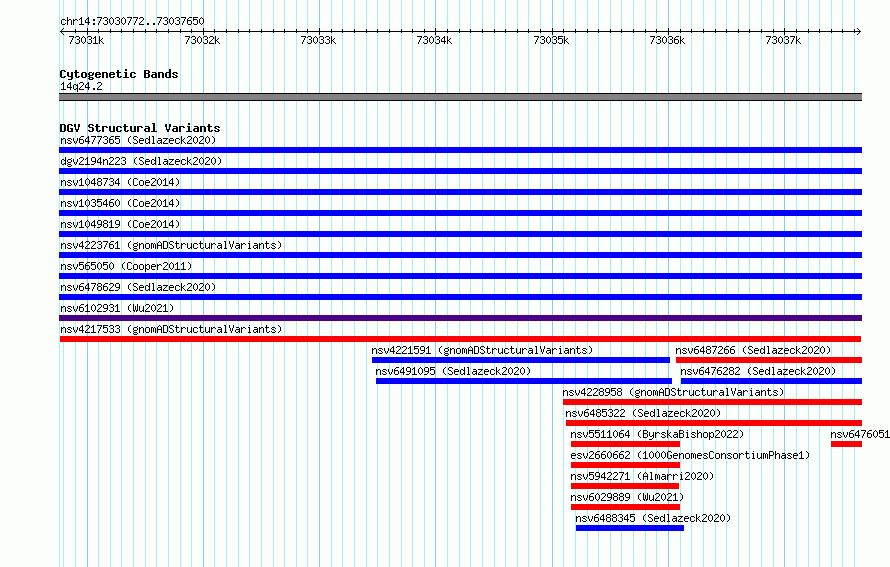The width and height of the screenshot is (890, 567).
Task: Select nsv6478629 (Sedlazeck2020) label
Action: (x=138, y=287)
